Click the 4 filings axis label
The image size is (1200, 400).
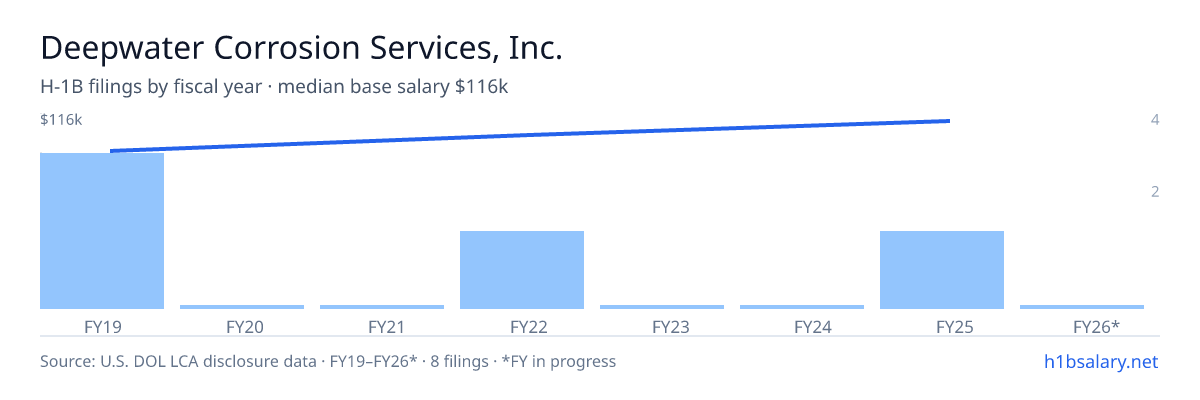[1155, 120]
